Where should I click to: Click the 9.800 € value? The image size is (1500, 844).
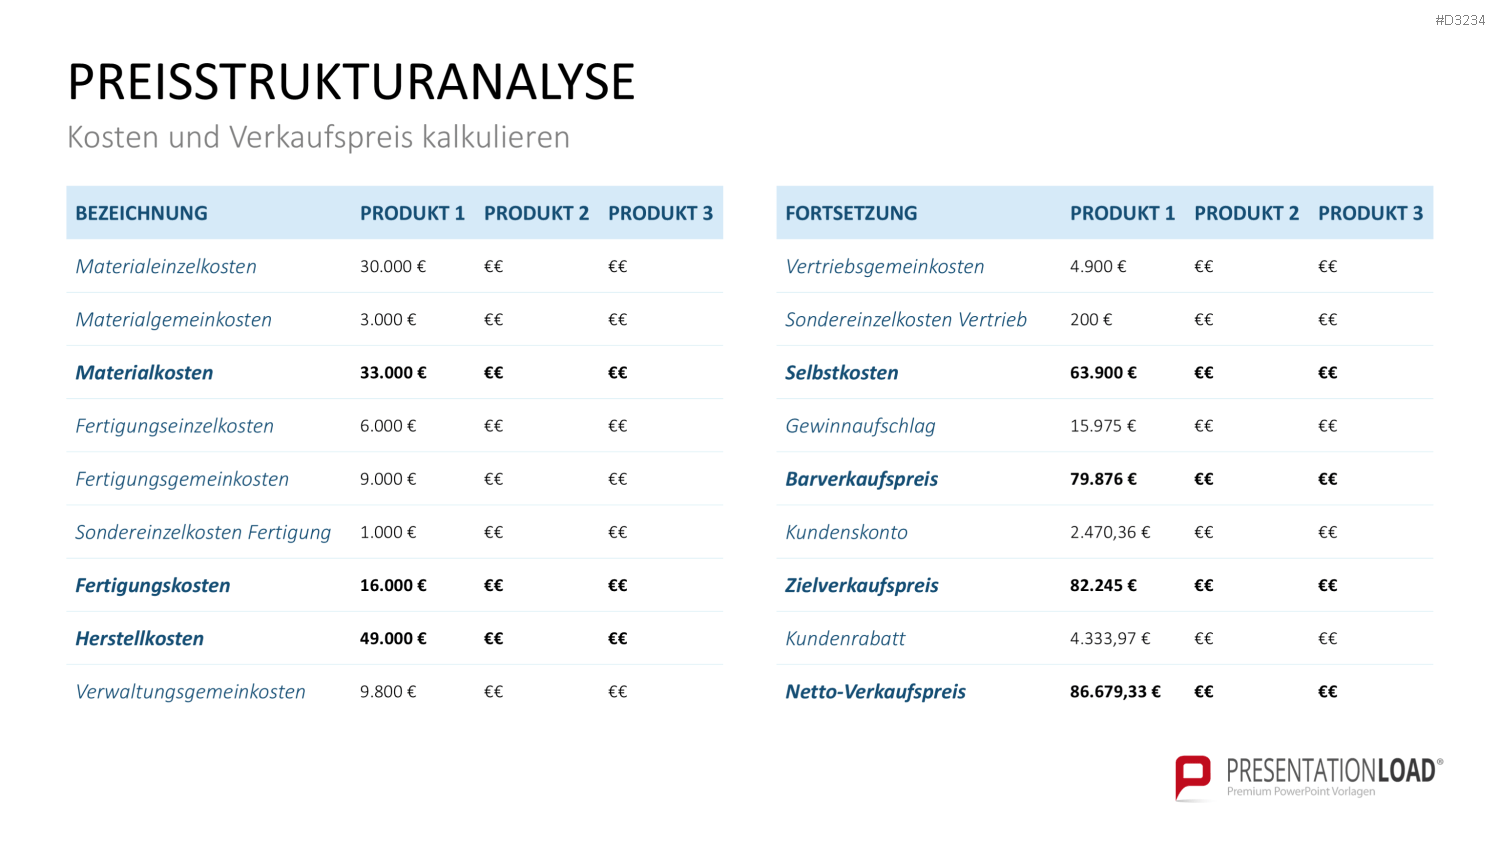388,691
